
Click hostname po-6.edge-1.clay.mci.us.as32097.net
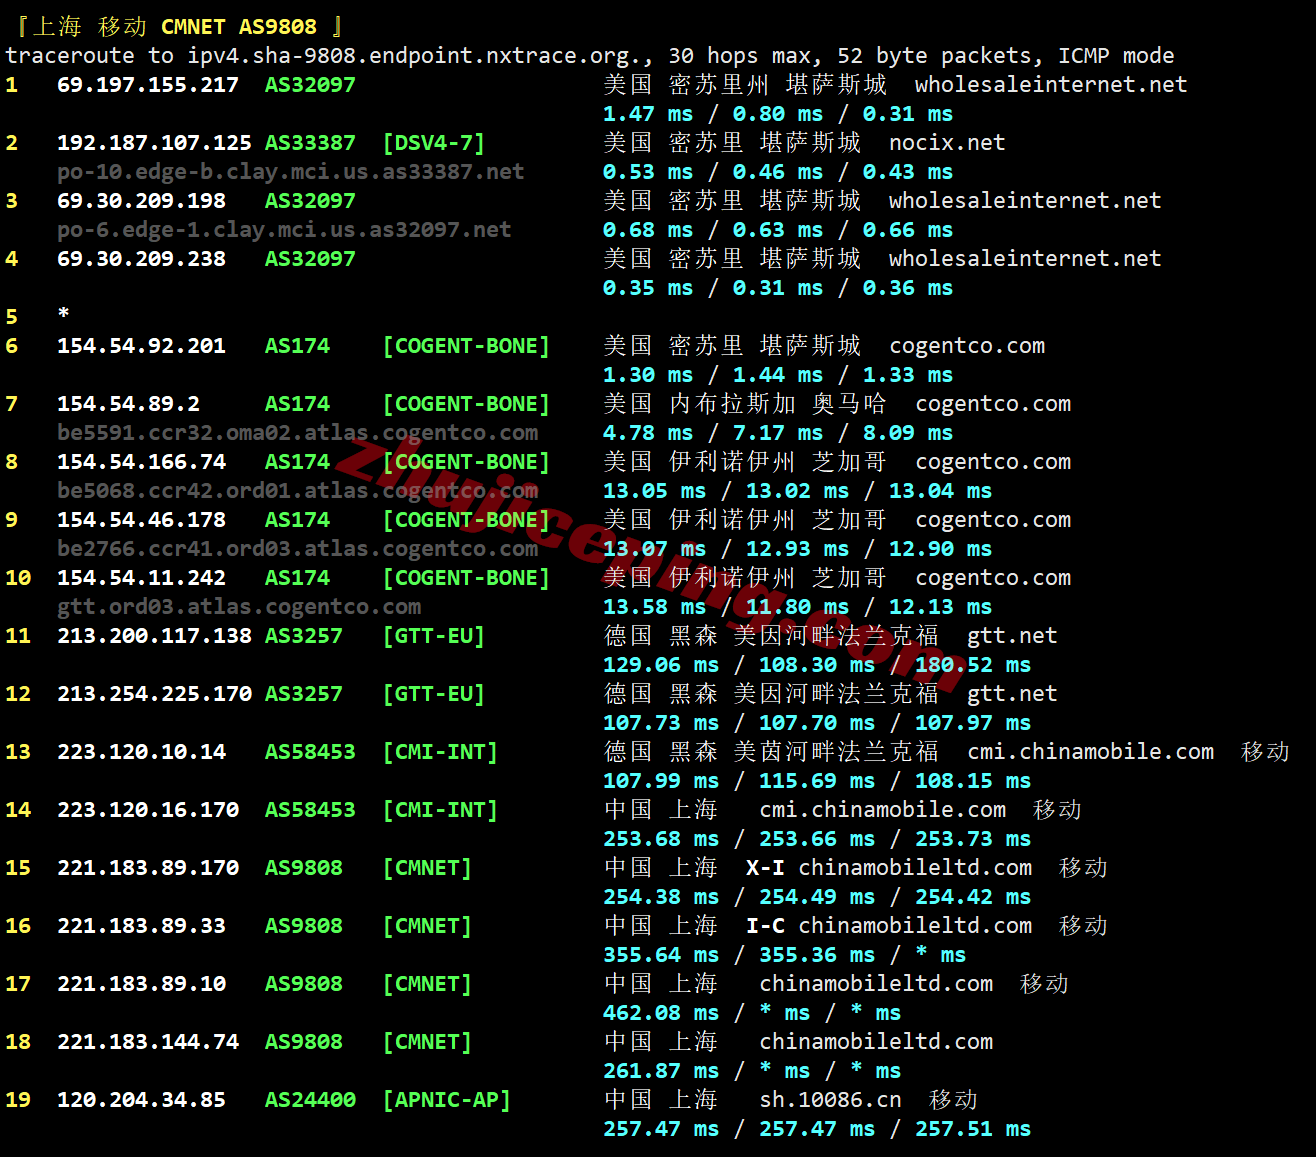284,230
